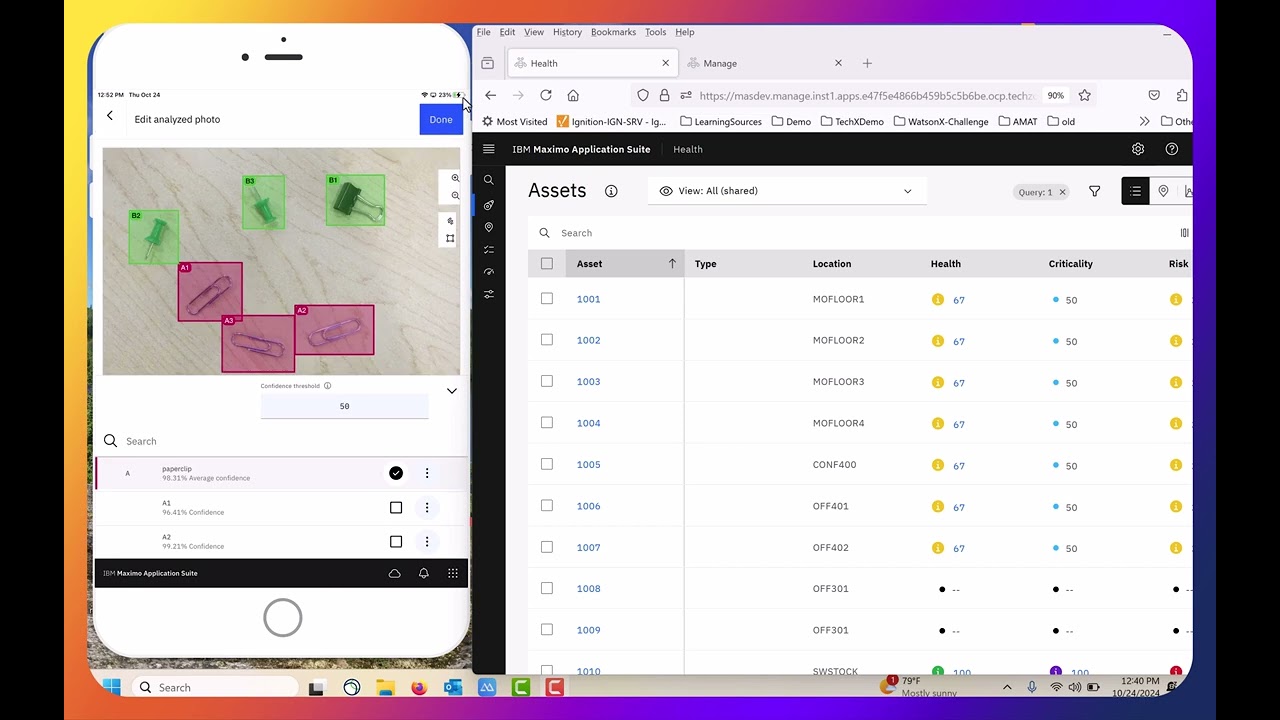
Task: Show more bookmarks with the chevron
Action: coord(1144,121)
